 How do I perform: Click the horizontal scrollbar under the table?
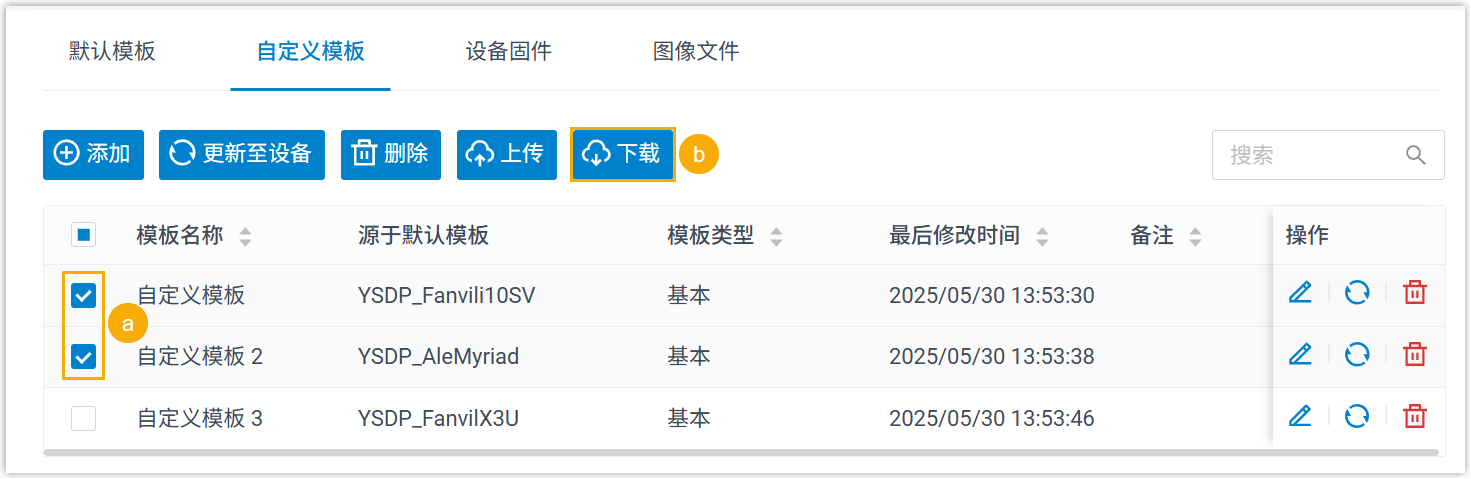coord(740,453)
